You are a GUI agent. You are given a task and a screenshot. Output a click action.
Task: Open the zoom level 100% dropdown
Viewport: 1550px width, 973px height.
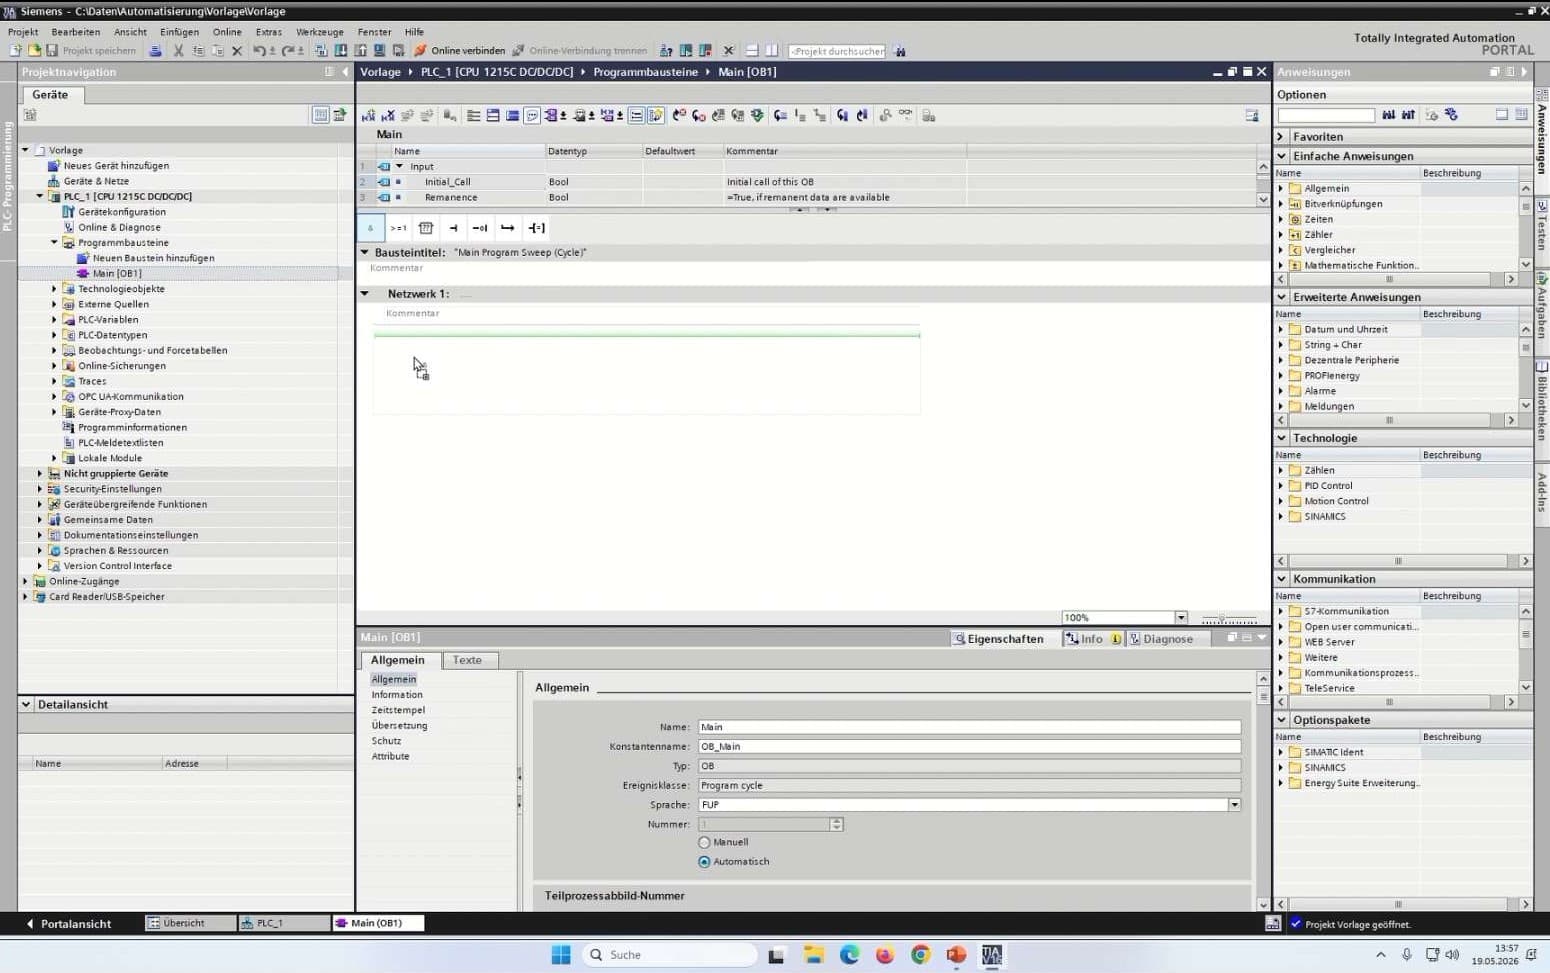1181,618
